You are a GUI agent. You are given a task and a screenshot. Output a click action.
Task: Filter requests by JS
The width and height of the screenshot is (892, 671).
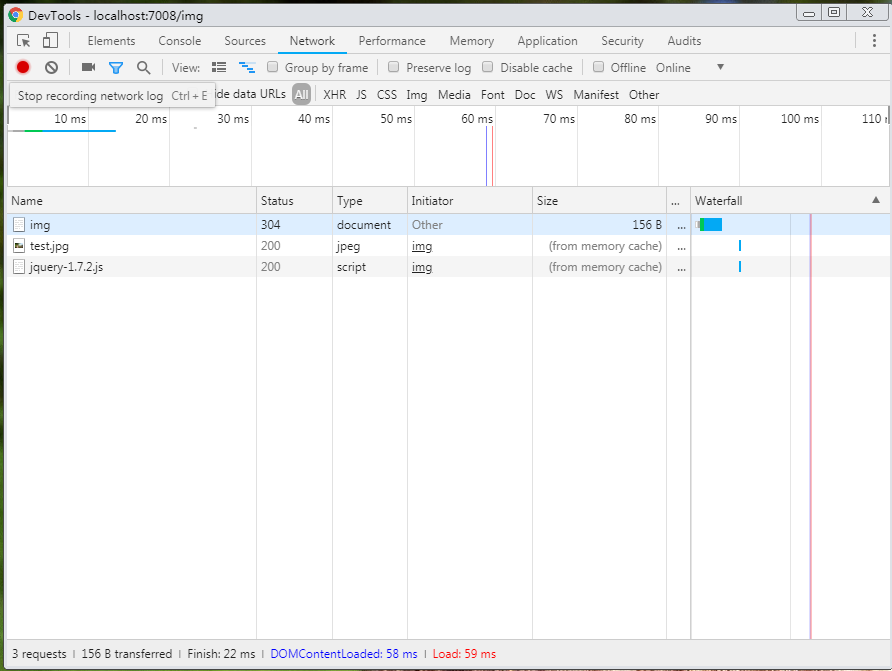point(361,94)
